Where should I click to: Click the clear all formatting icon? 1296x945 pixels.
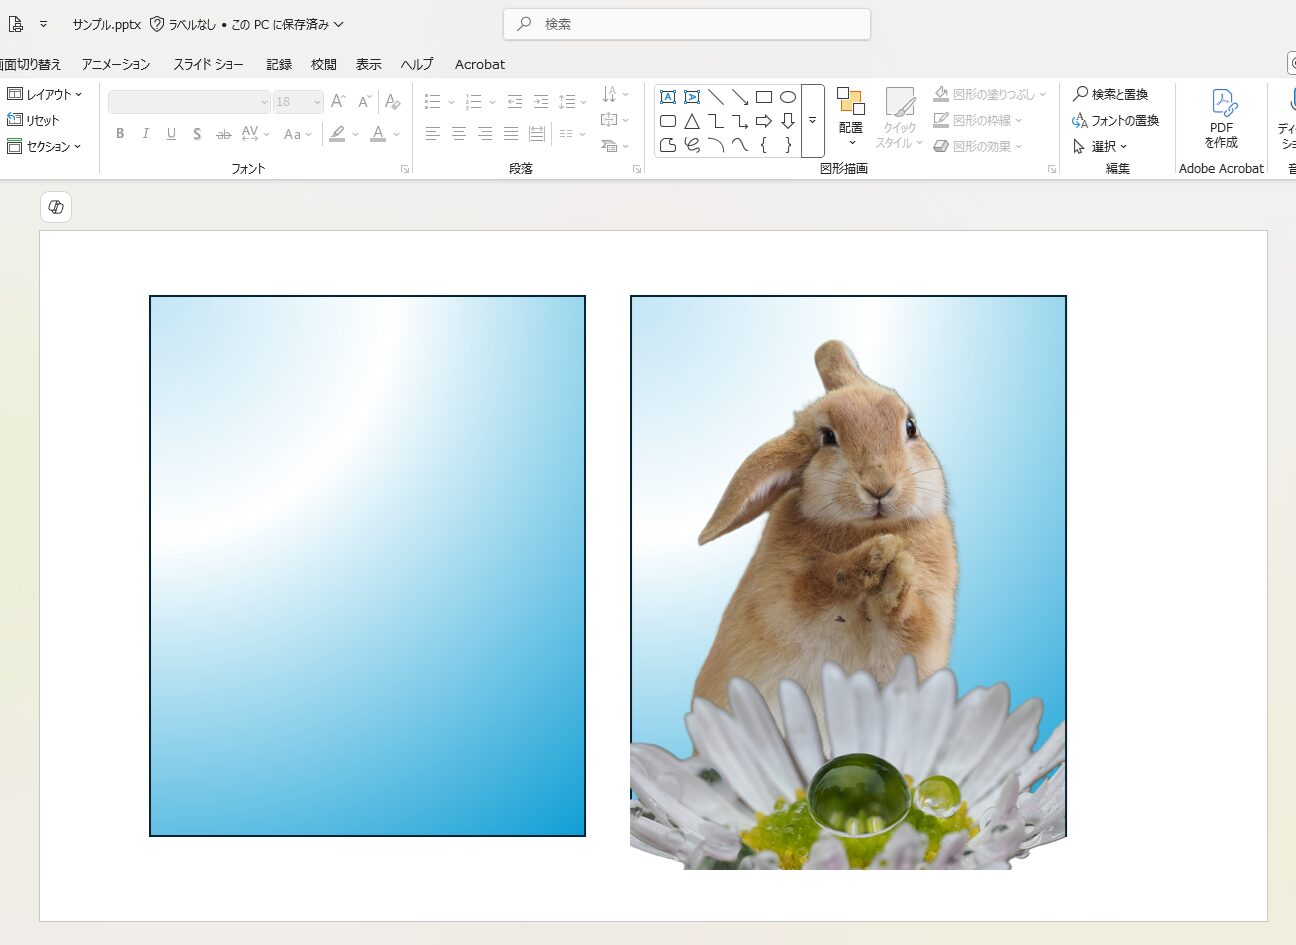[x=392, y=102]
